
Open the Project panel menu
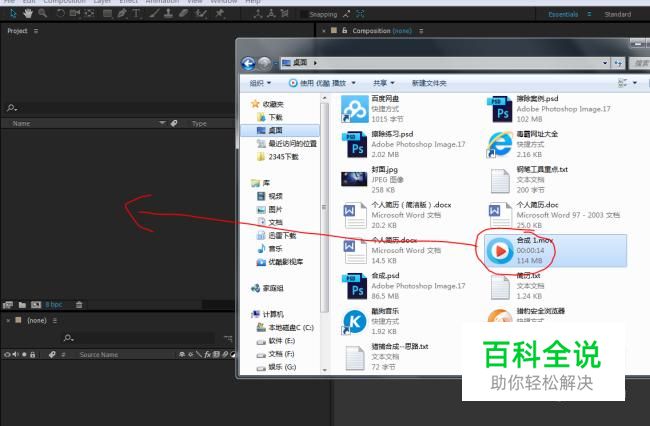point(36,31)
